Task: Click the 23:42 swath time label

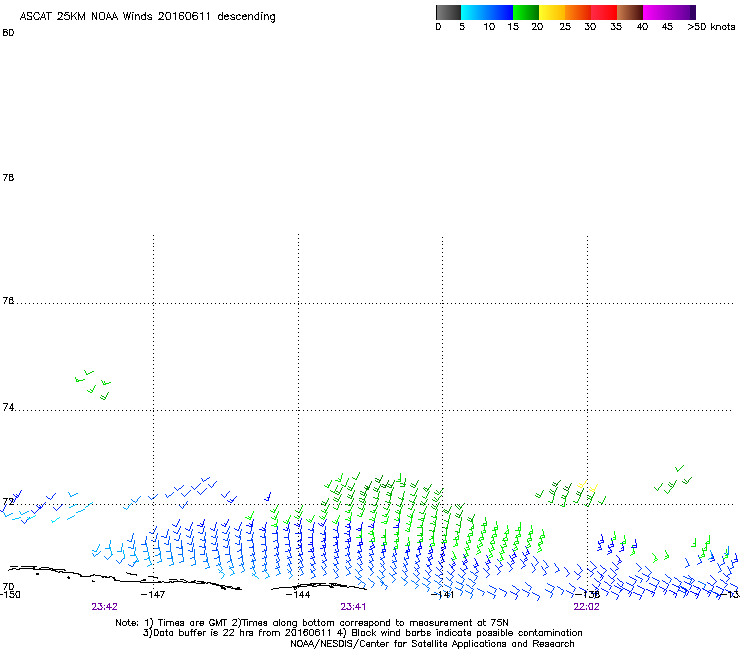Action: 104,607
